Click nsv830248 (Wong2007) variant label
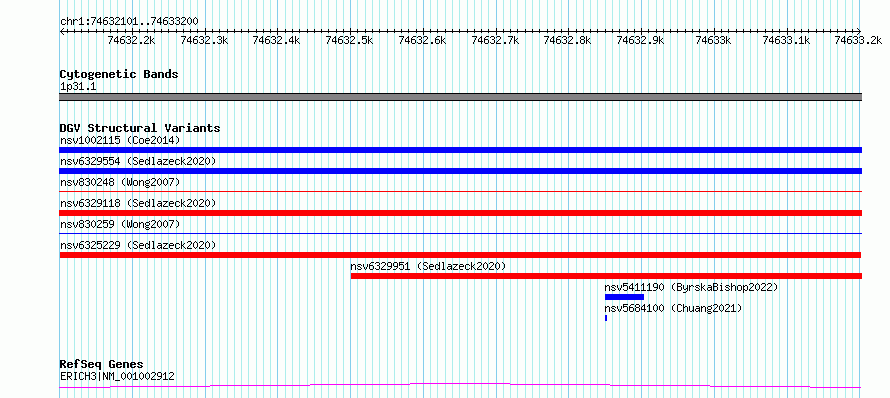890x398 pixels. click(120, 182)
